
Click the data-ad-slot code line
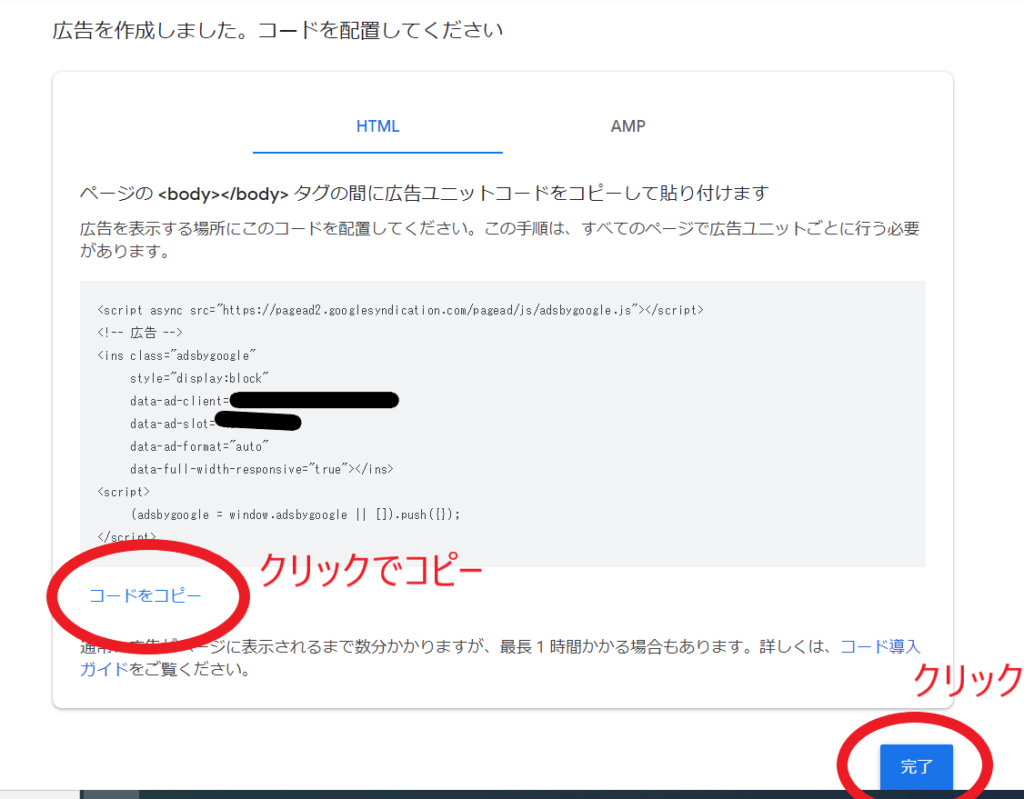pos(216,423)
